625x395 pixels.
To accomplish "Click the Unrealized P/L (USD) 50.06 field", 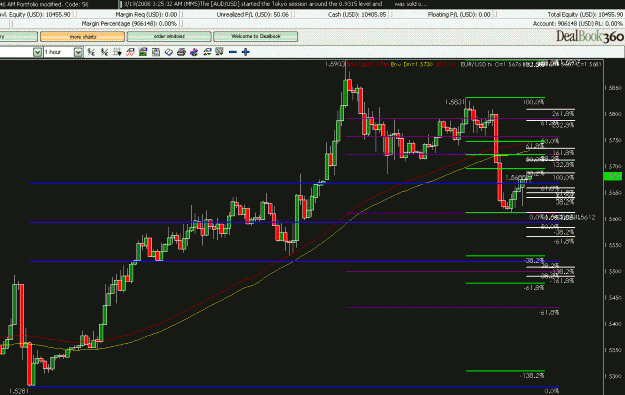I will 253,14.
